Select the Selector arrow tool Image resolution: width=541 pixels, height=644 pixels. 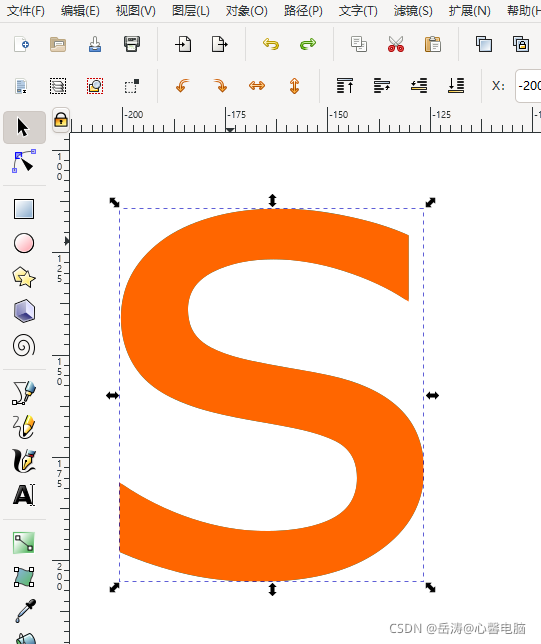point(24,127)
